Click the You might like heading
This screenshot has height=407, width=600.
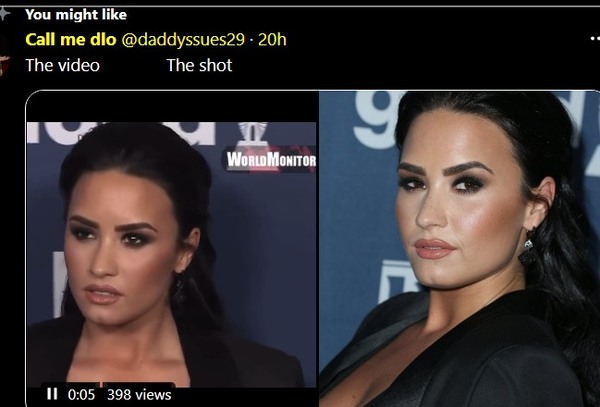(x=76, y=15)
